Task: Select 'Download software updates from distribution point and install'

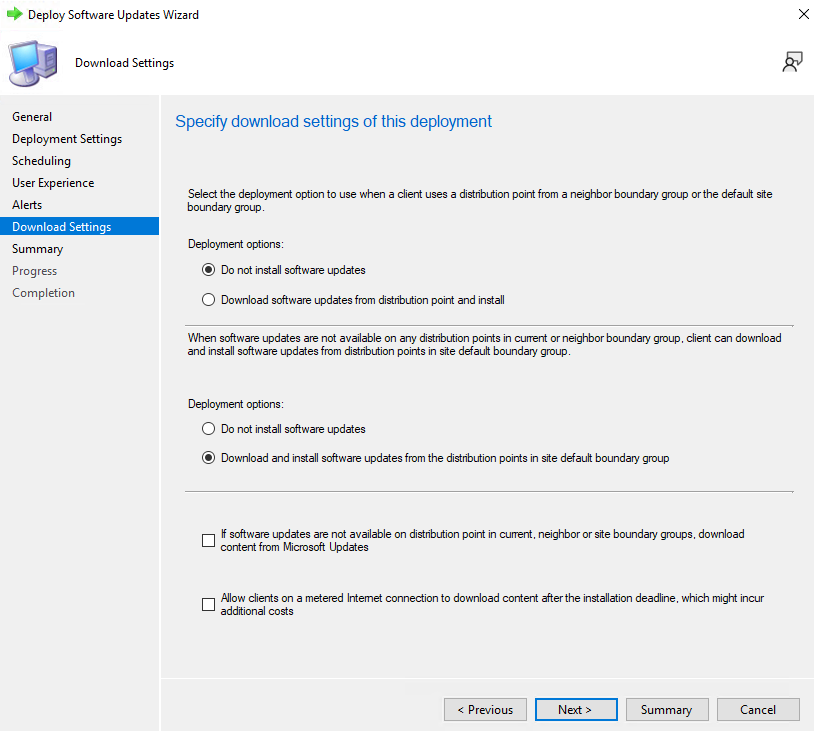Action: point(208,300)
